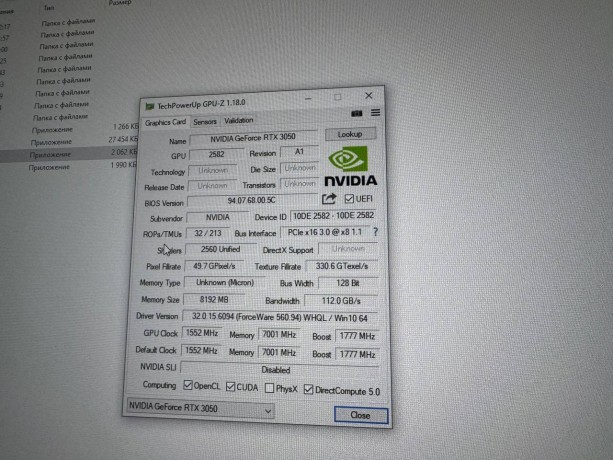The width and height of the screenshot is (613, 460).
Task: Click the GPU Clock 1552 MHz value
Action: [202, 333]
